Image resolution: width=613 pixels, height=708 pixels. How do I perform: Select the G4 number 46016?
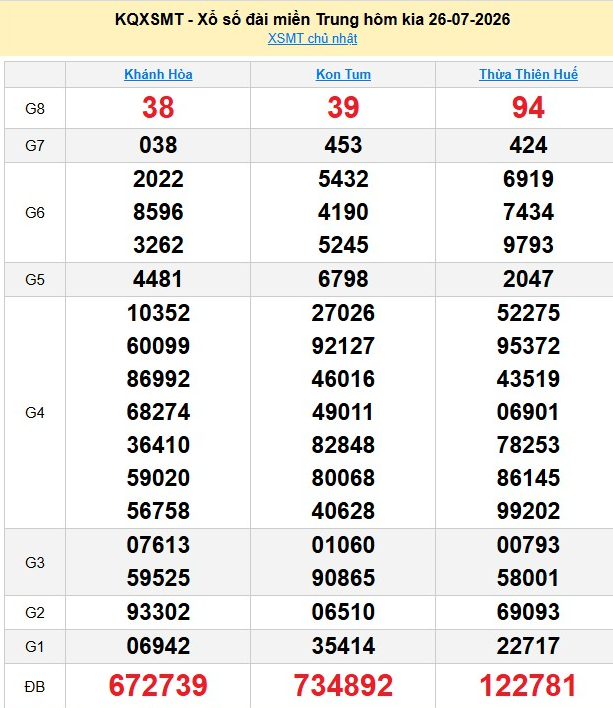tap(343, 379)
